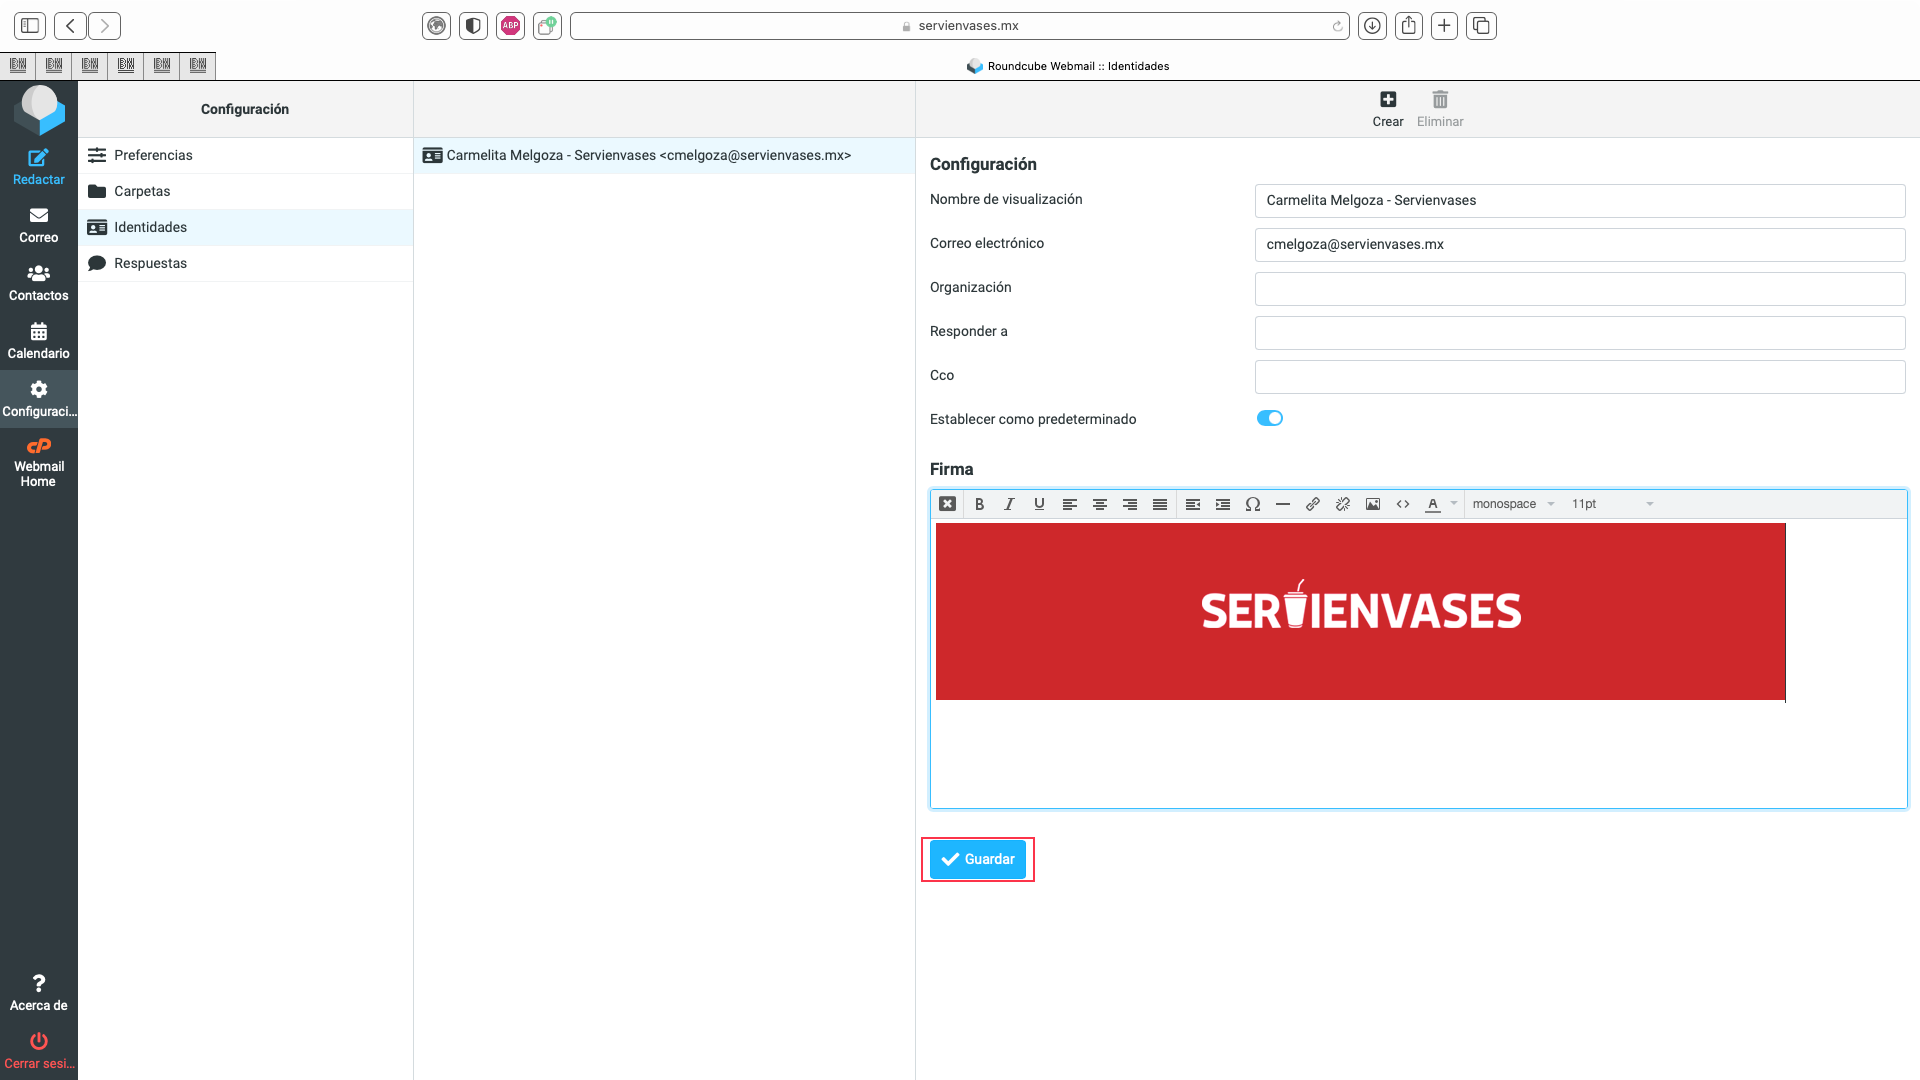
Task: Toggle Establecer como predeterminado switch
Action: (1269, 418)
